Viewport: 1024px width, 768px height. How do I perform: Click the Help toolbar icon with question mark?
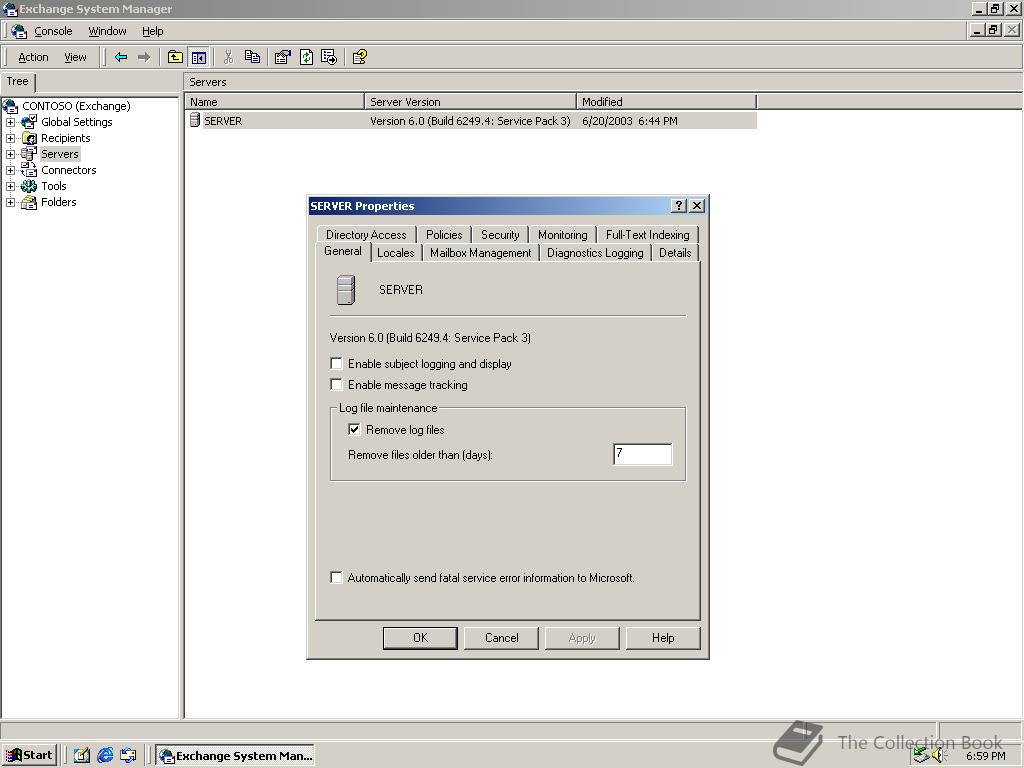360,57
